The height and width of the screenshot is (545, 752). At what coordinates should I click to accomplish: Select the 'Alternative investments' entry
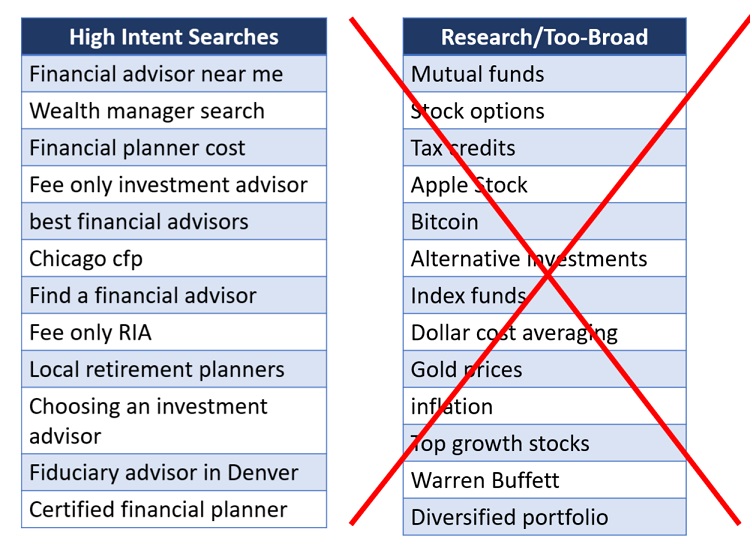(x=529, y=259)
